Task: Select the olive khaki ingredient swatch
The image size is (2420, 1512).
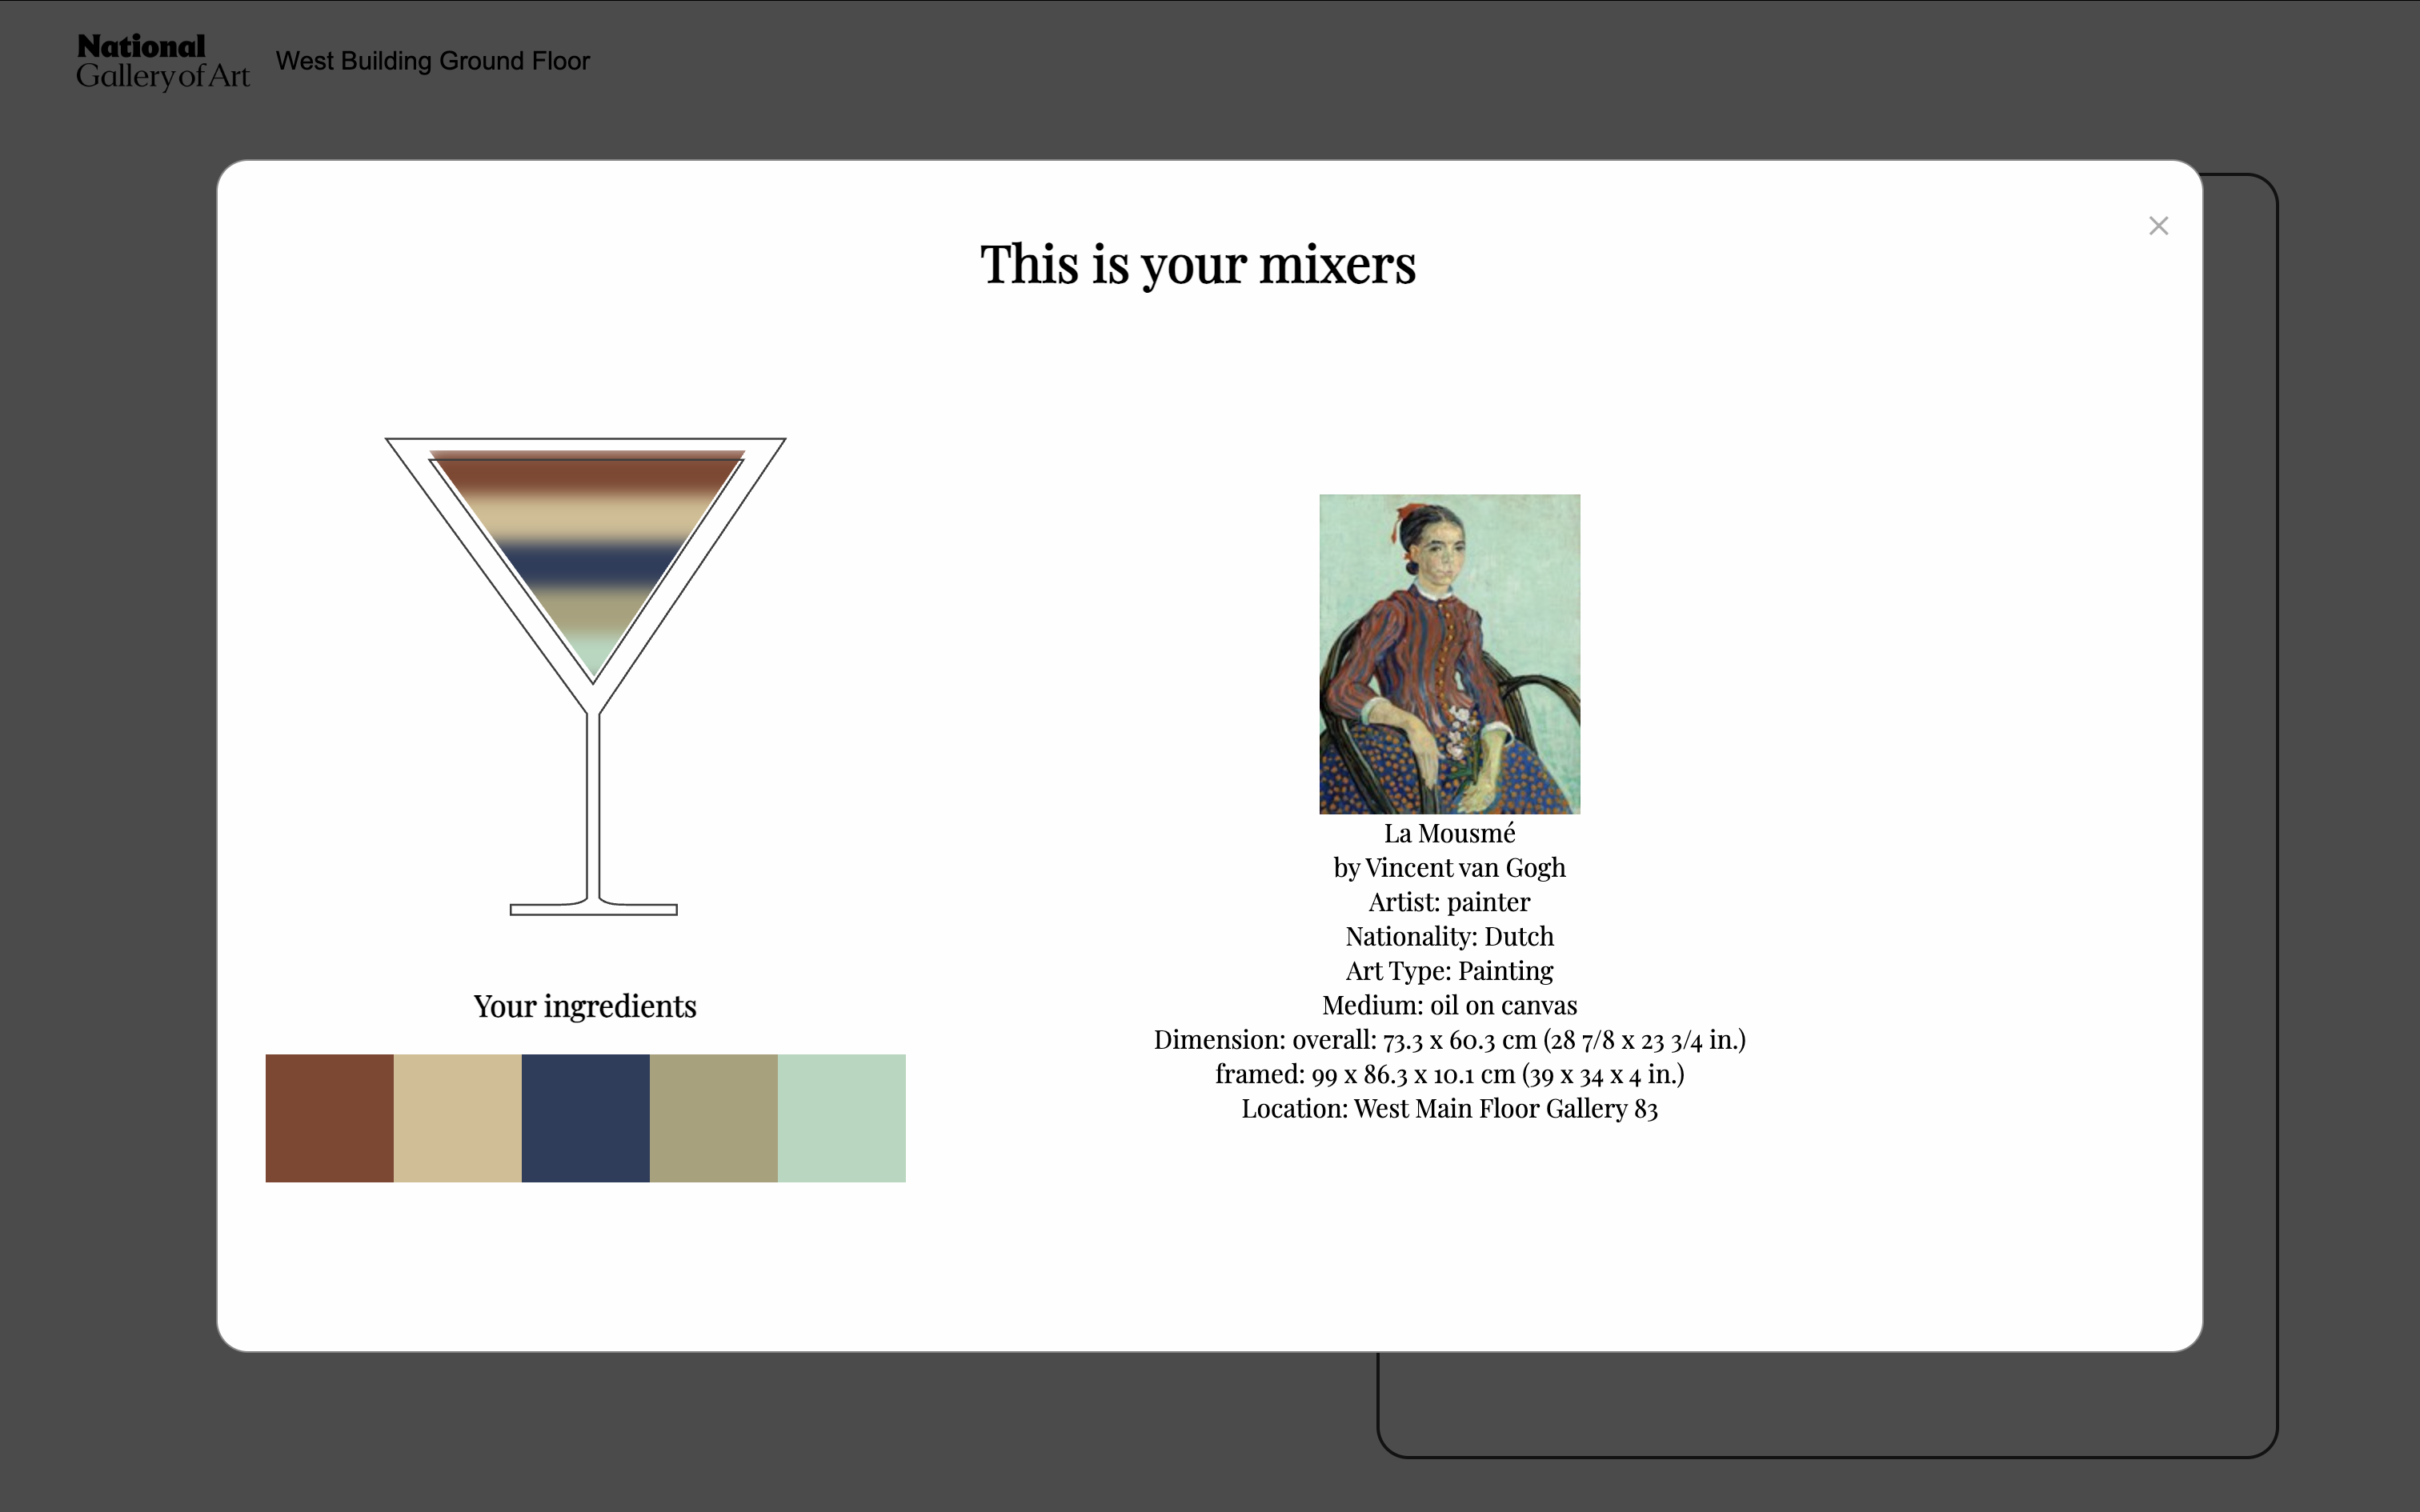Action: click(713, 1118)
